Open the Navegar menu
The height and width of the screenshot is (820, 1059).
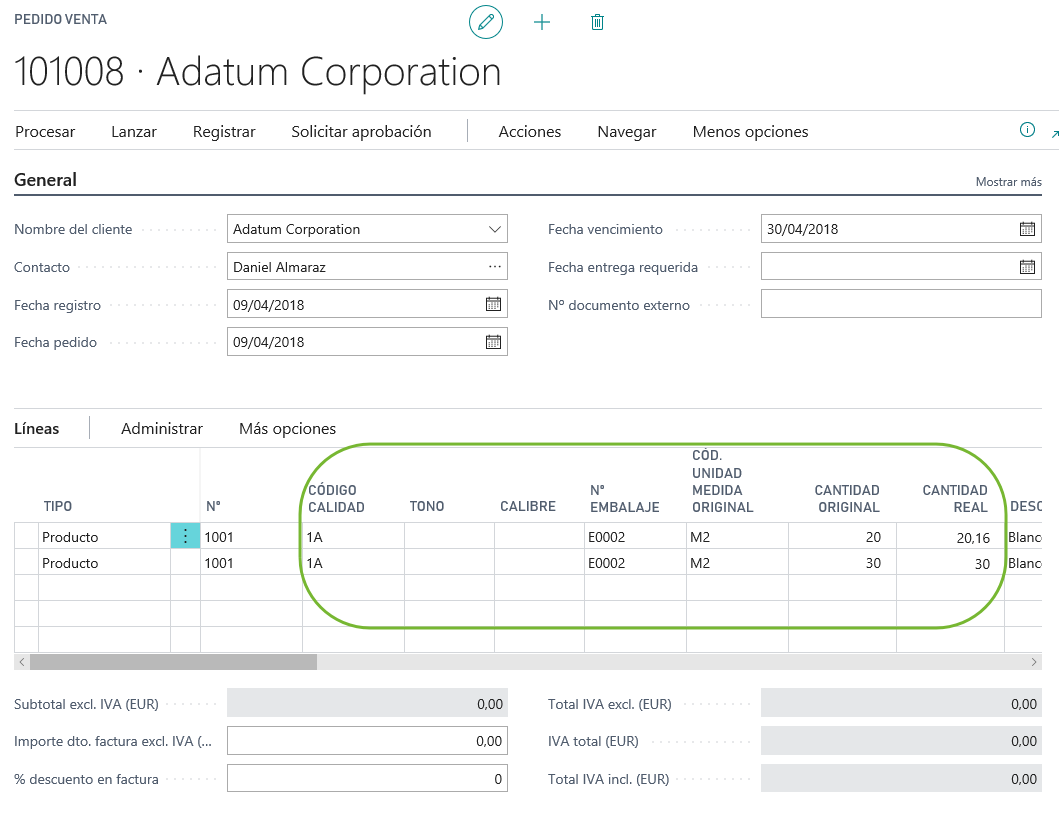click(627, 132)
